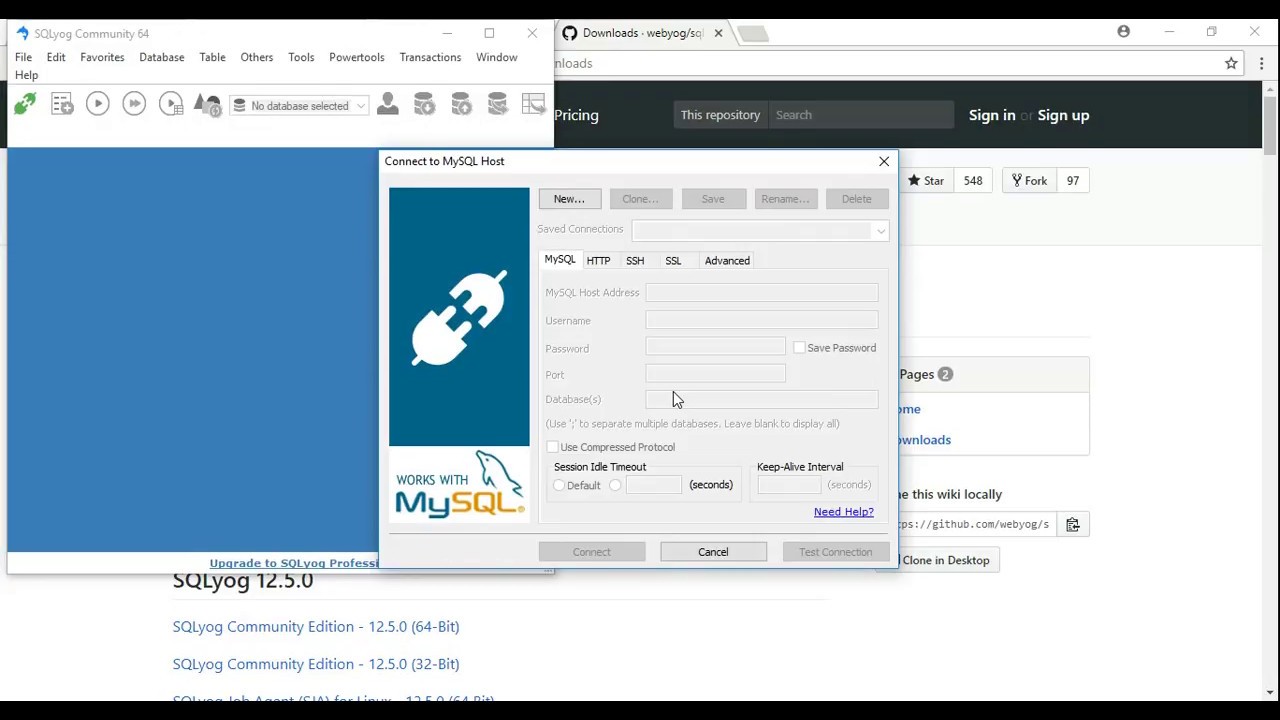This screenshot has width=1280, height=720.
Task: Click the New... connection button
Action: (x=569, y=199)
